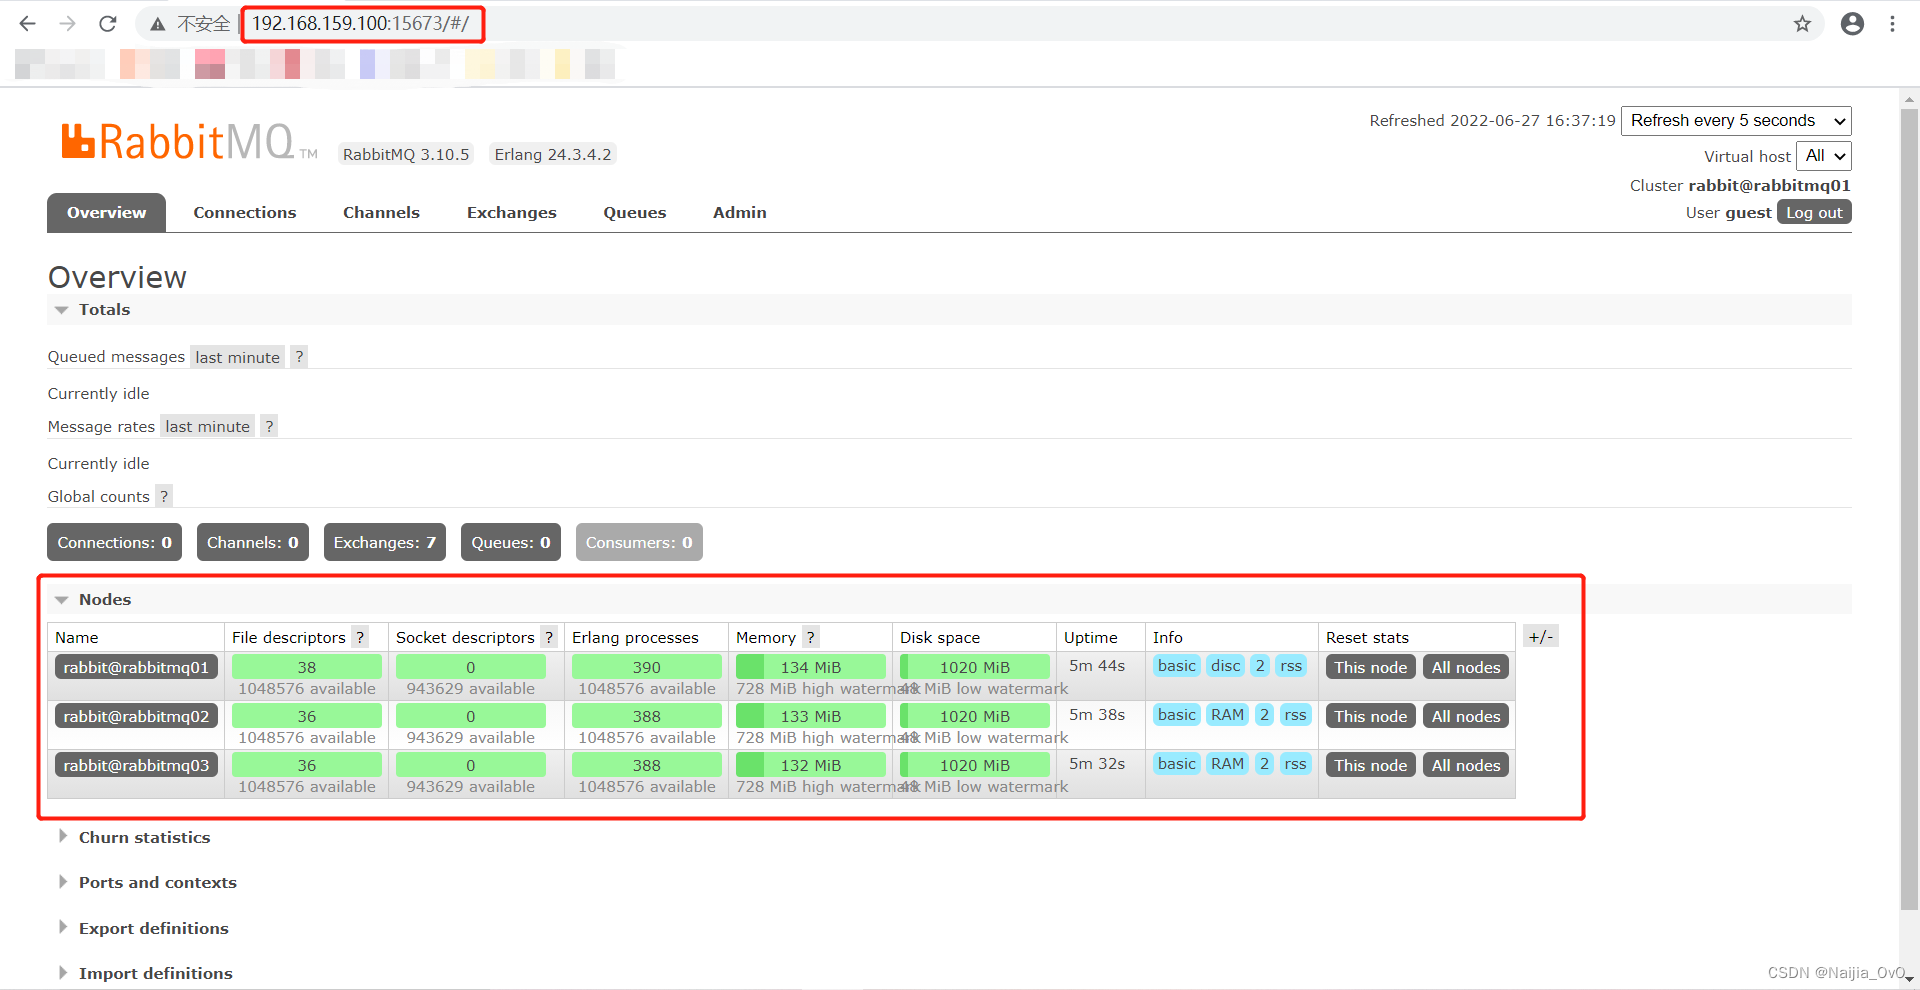Open help for File descriptors column
This screenshot has width=1920, height=990.
(x=360, y=637)
